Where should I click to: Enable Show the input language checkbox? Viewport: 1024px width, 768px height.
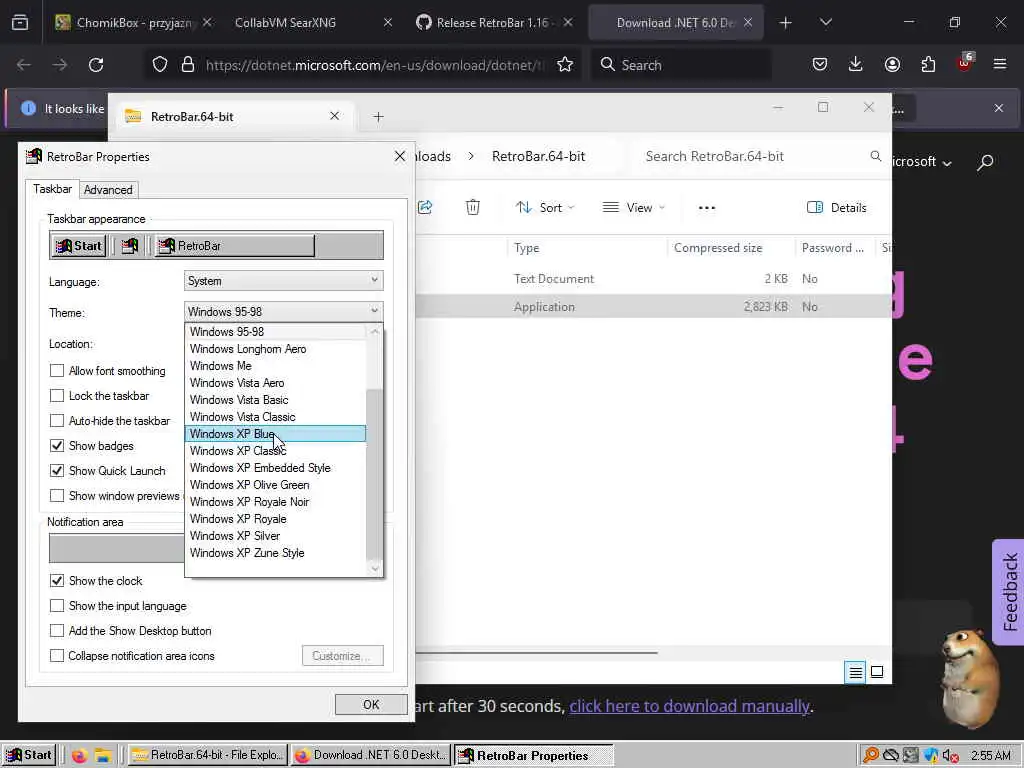[x=57, y=606]
